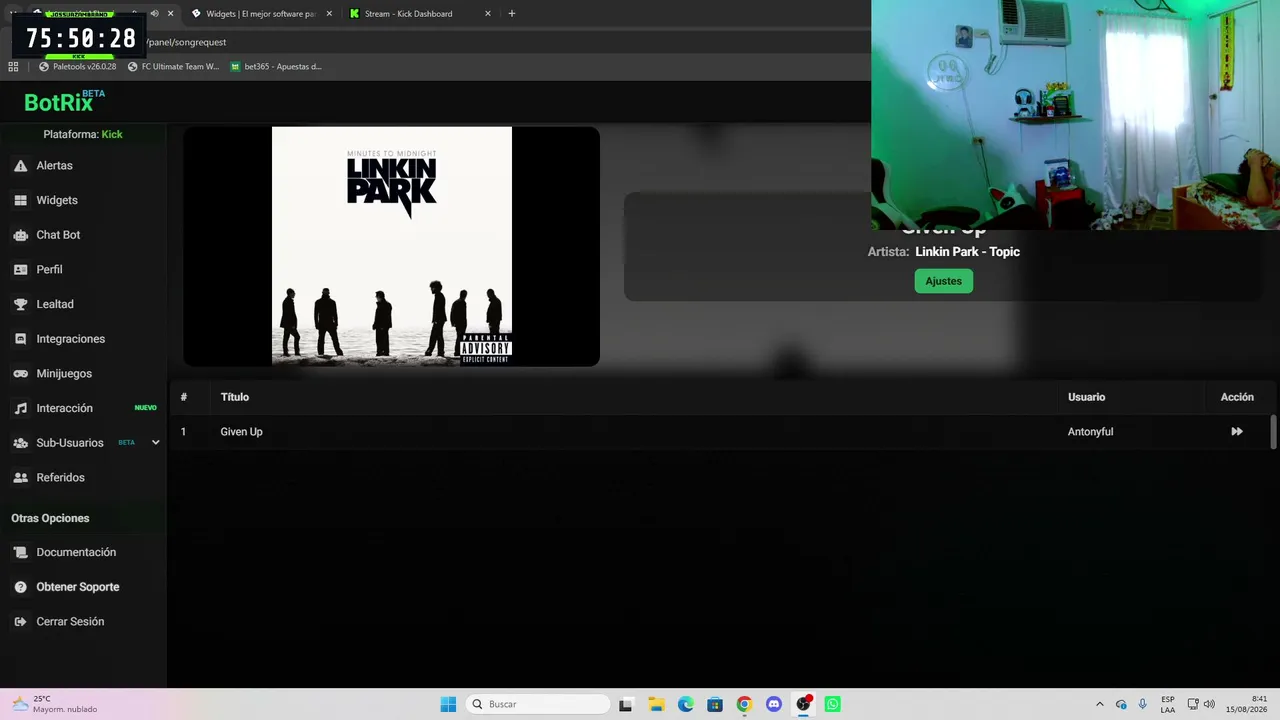Close the Stream - Kick Dashboard tab

tap(488, 14)
